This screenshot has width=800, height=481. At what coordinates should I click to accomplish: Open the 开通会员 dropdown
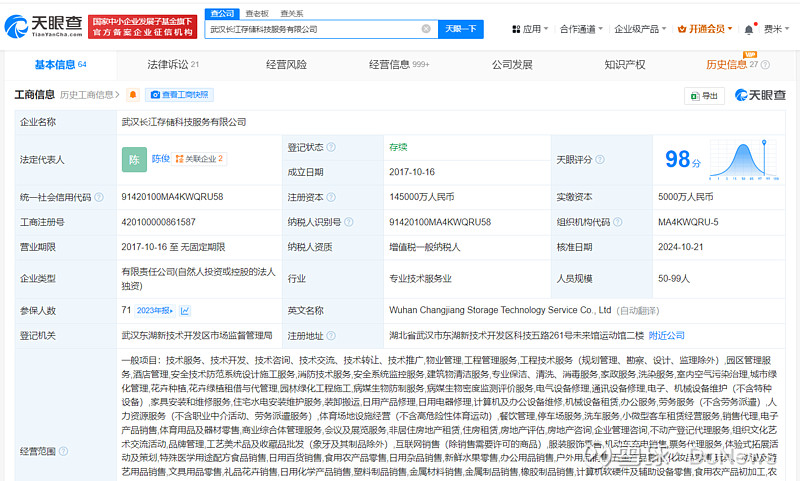pos(705,29)
